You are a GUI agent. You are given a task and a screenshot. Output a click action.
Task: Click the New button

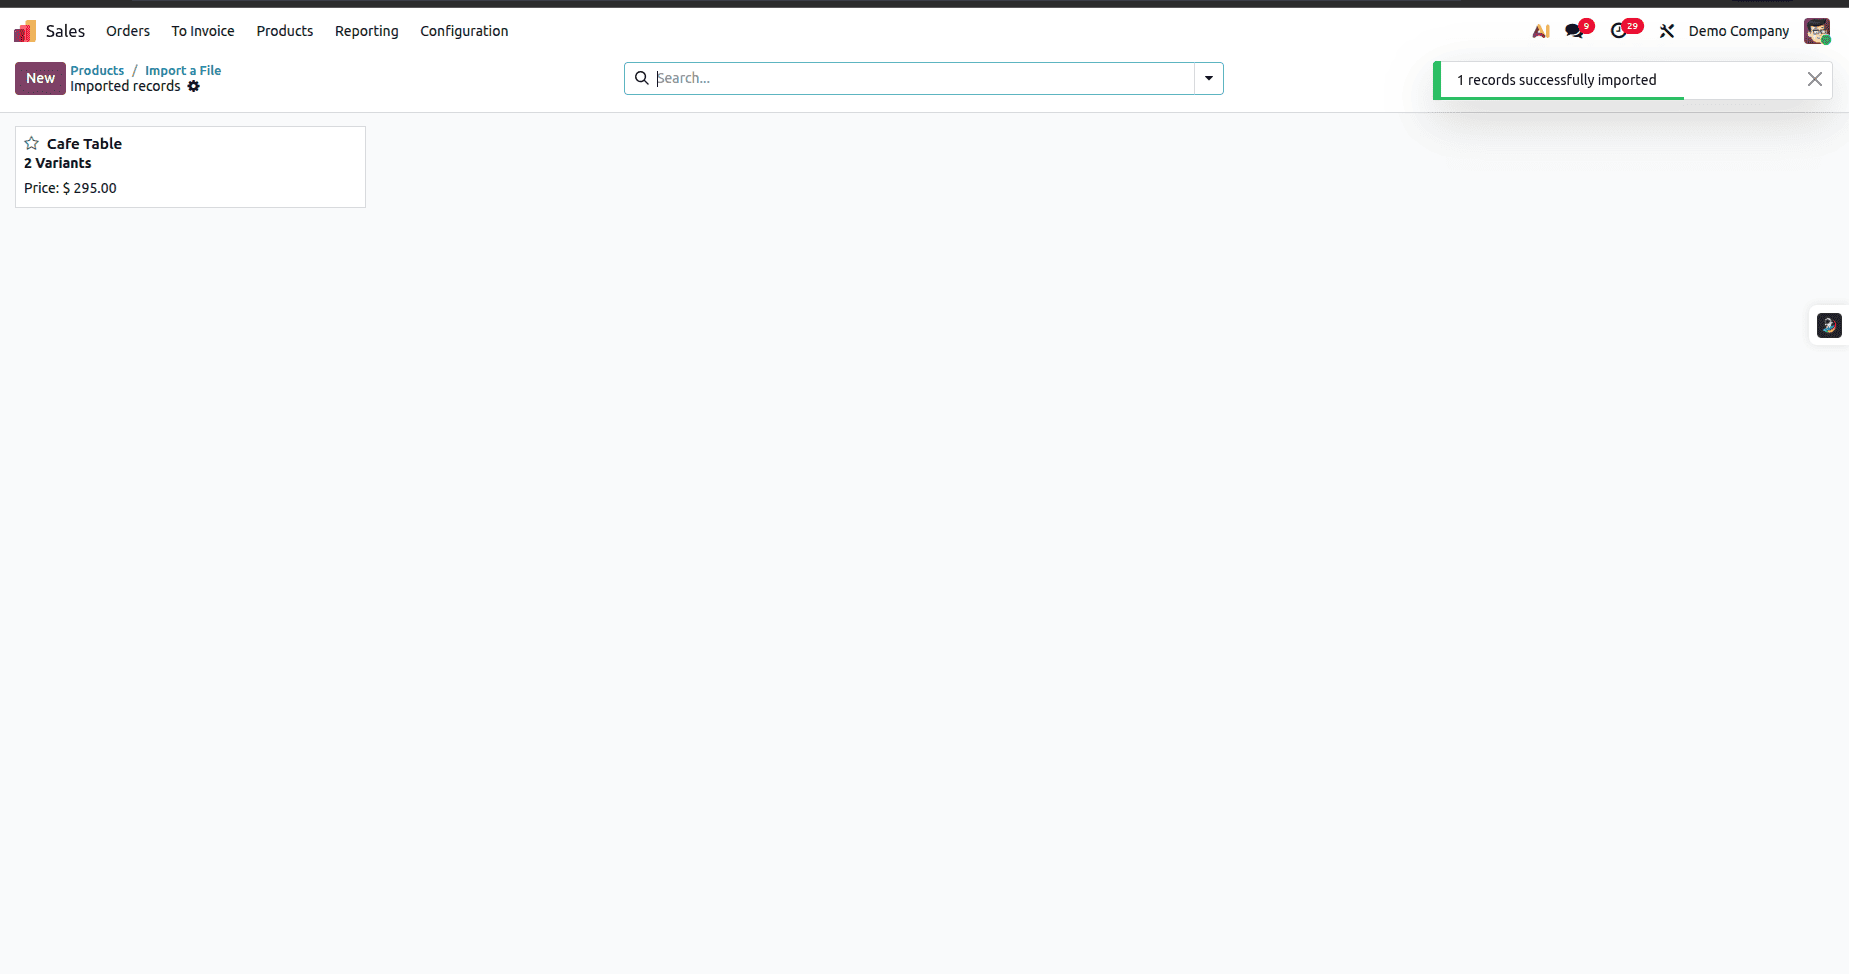pos(39,78)
